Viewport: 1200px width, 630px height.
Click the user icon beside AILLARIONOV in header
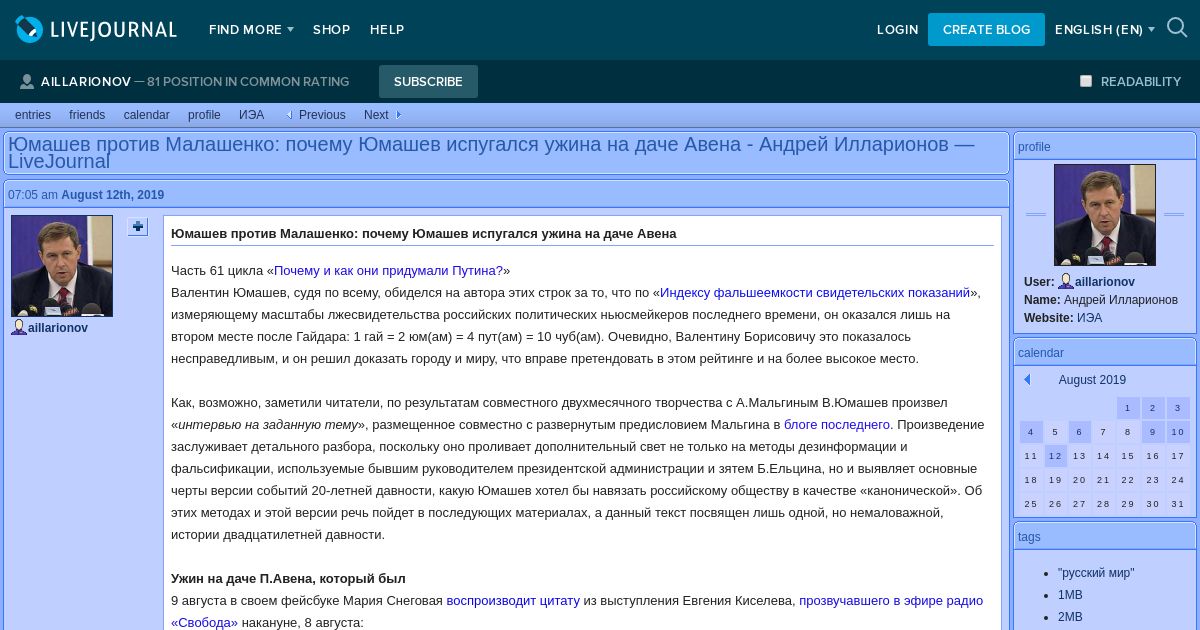27,82
